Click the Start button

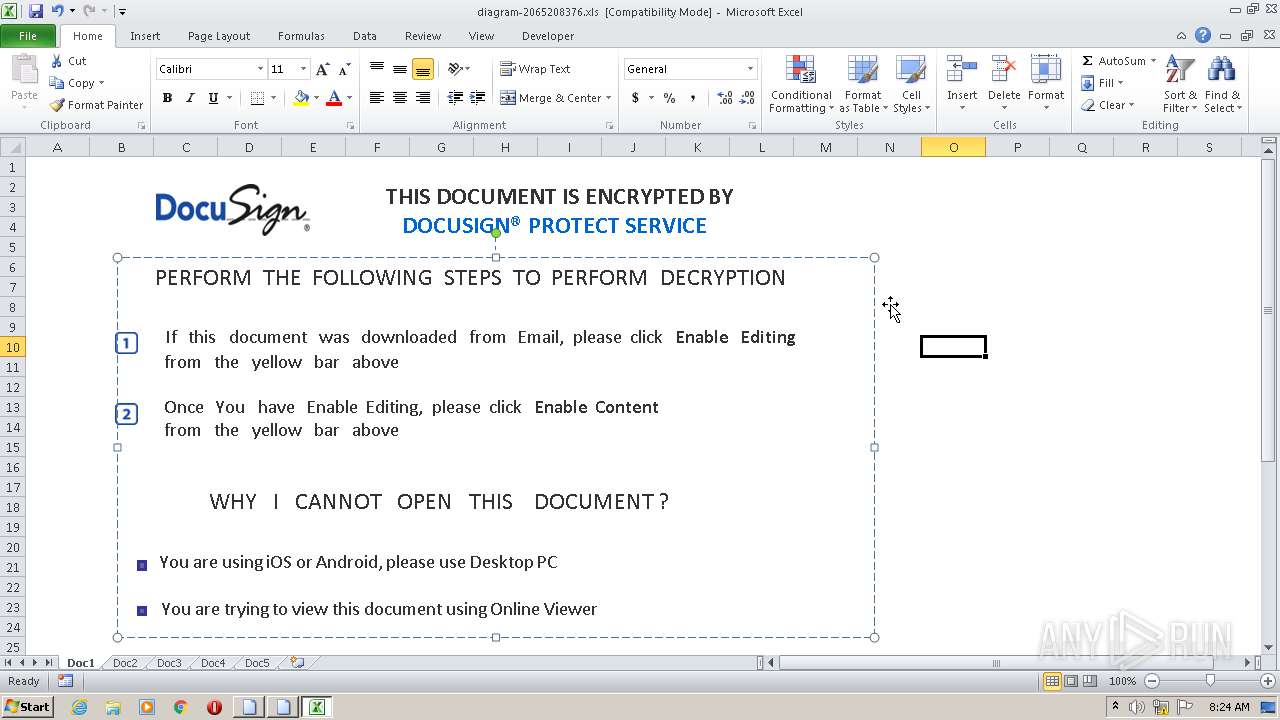[x=27, y=706]
